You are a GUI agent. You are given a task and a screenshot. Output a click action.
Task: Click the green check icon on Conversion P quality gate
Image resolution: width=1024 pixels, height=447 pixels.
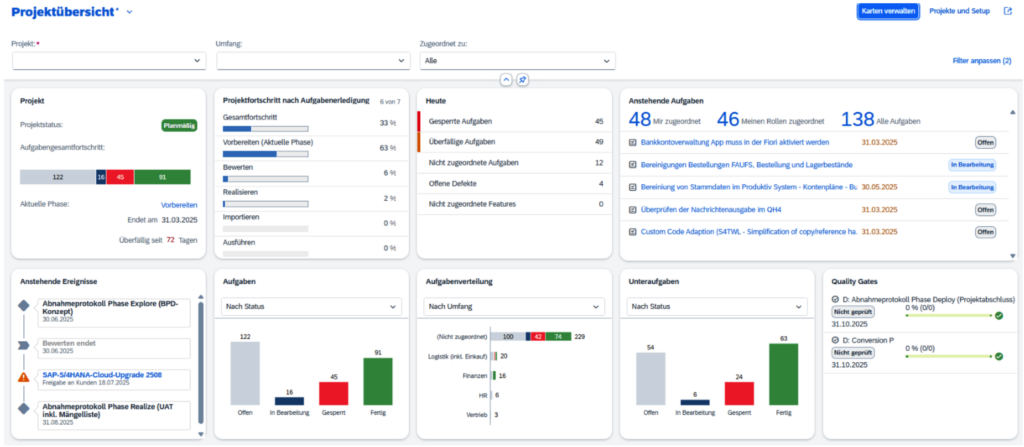[x=999, y=357]
